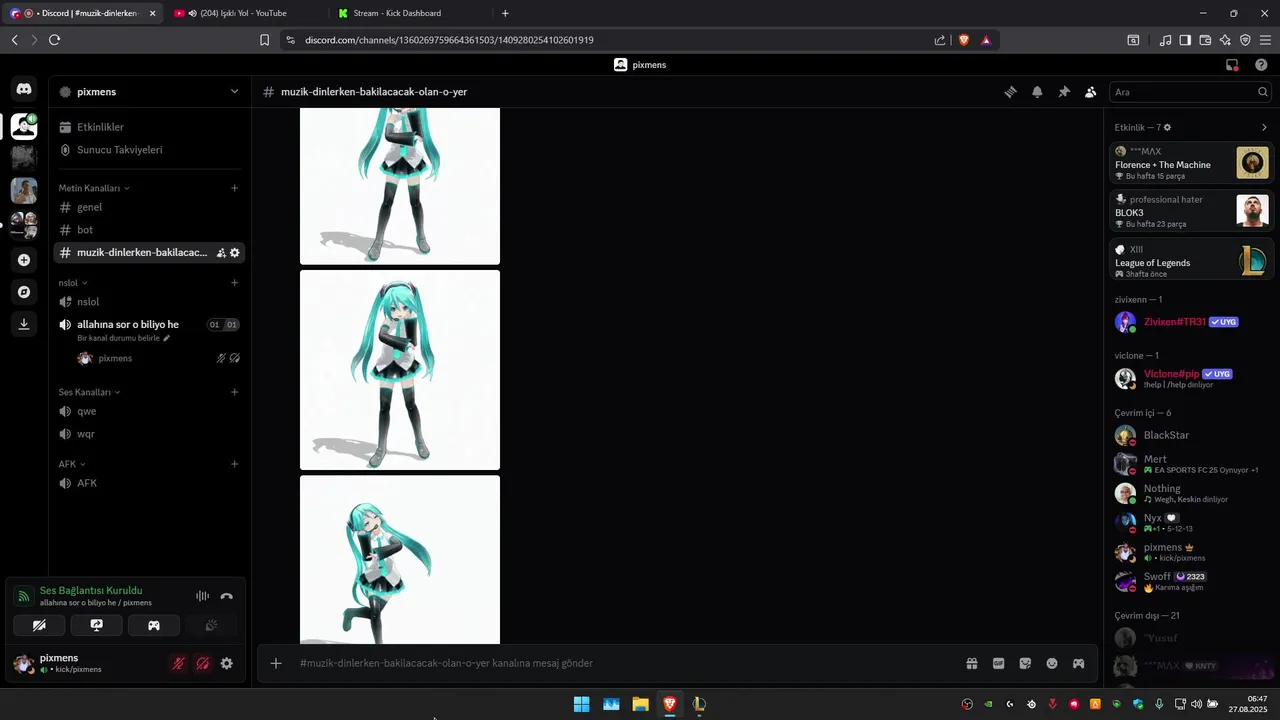Toggle Brave sidebar panel icon
This screenshot has height=720, width=1280.
[1185, 40]
